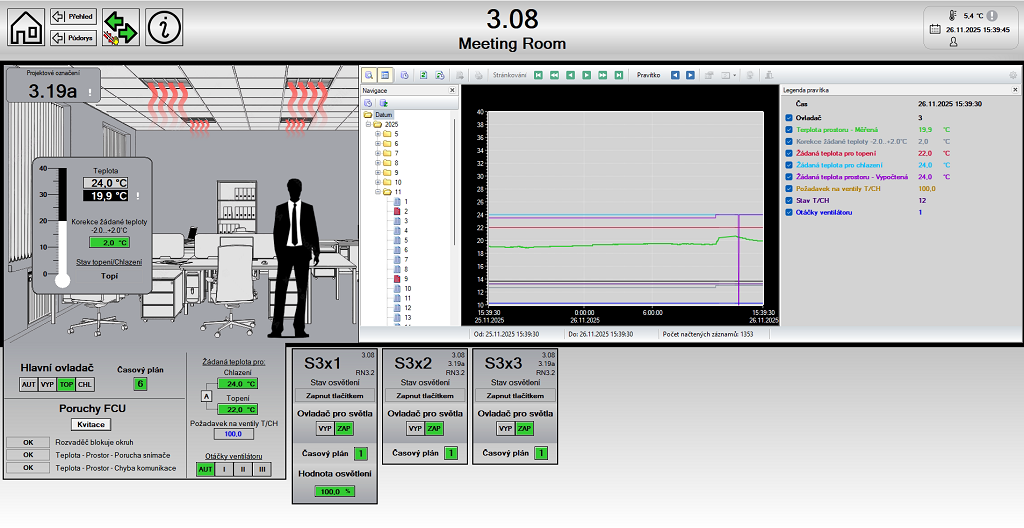Go to the home screen icon
The image size is (1024, 528).
[27, 27]
